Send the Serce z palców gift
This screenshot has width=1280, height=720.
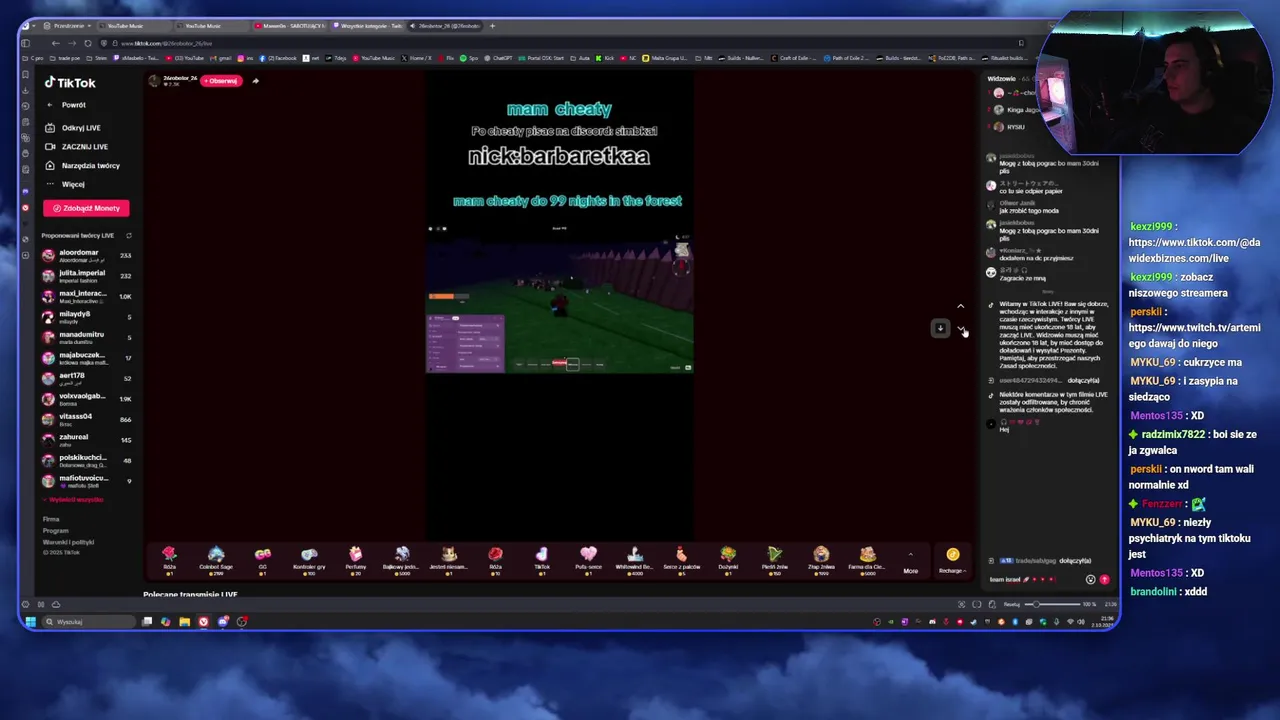point(681,559)
